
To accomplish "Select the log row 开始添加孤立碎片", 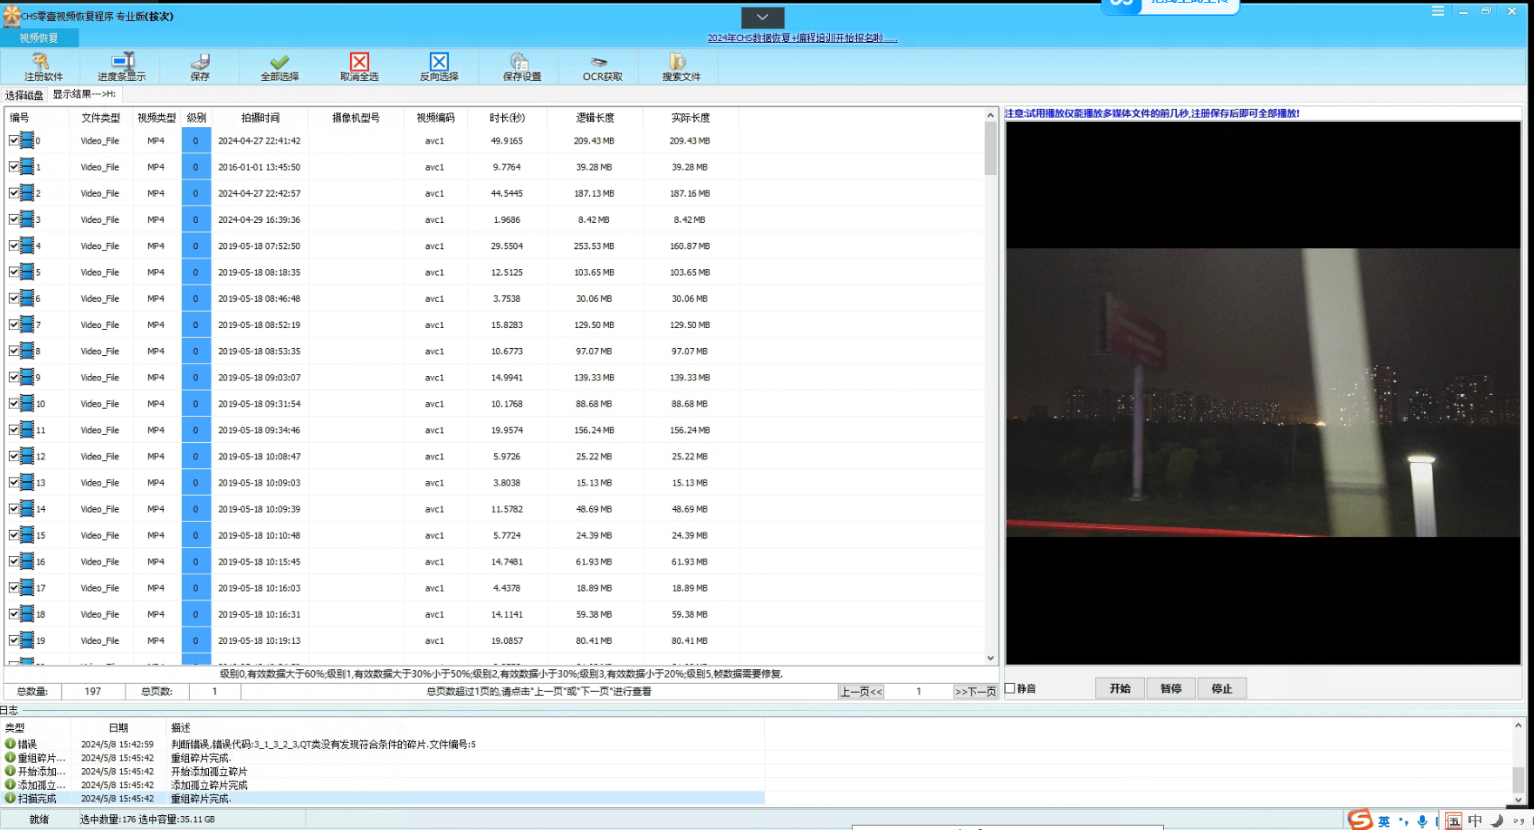I will pos(383,771).
